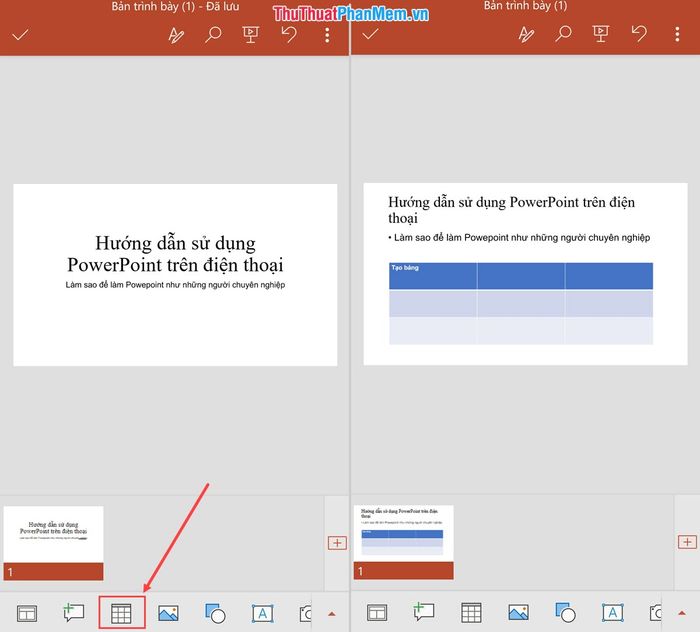Expand left bottom toolbar with up arrow
This screenshot has height=632, width=700.
pos(332,614)
